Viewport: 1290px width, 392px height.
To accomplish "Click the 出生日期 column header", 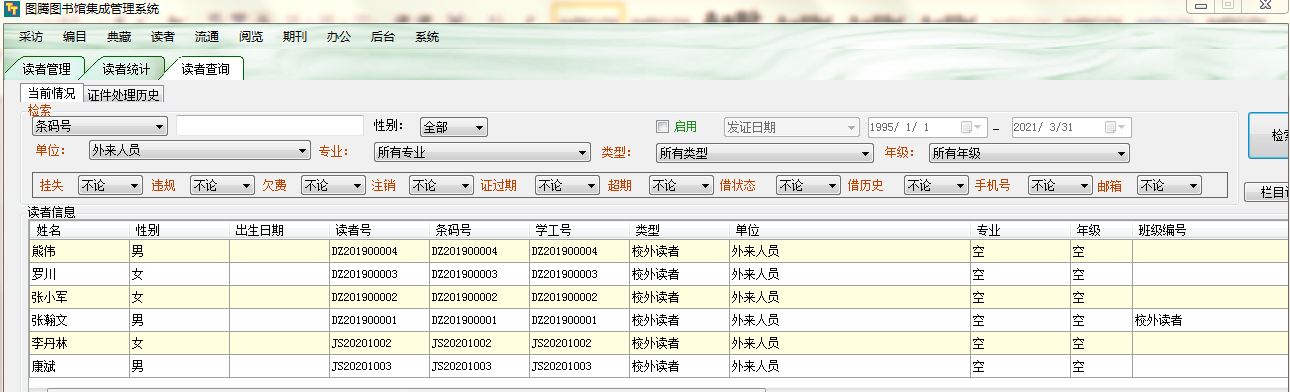I will click(280, 230).
